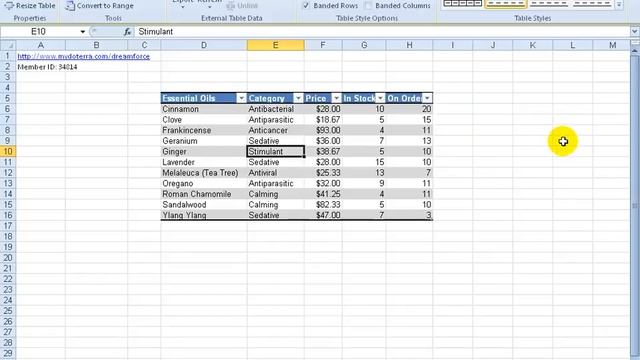This screenshot has height=360, width=640.
Task: Select the Geranium cell
Action: pyautogui.click(x=204, y=140)
